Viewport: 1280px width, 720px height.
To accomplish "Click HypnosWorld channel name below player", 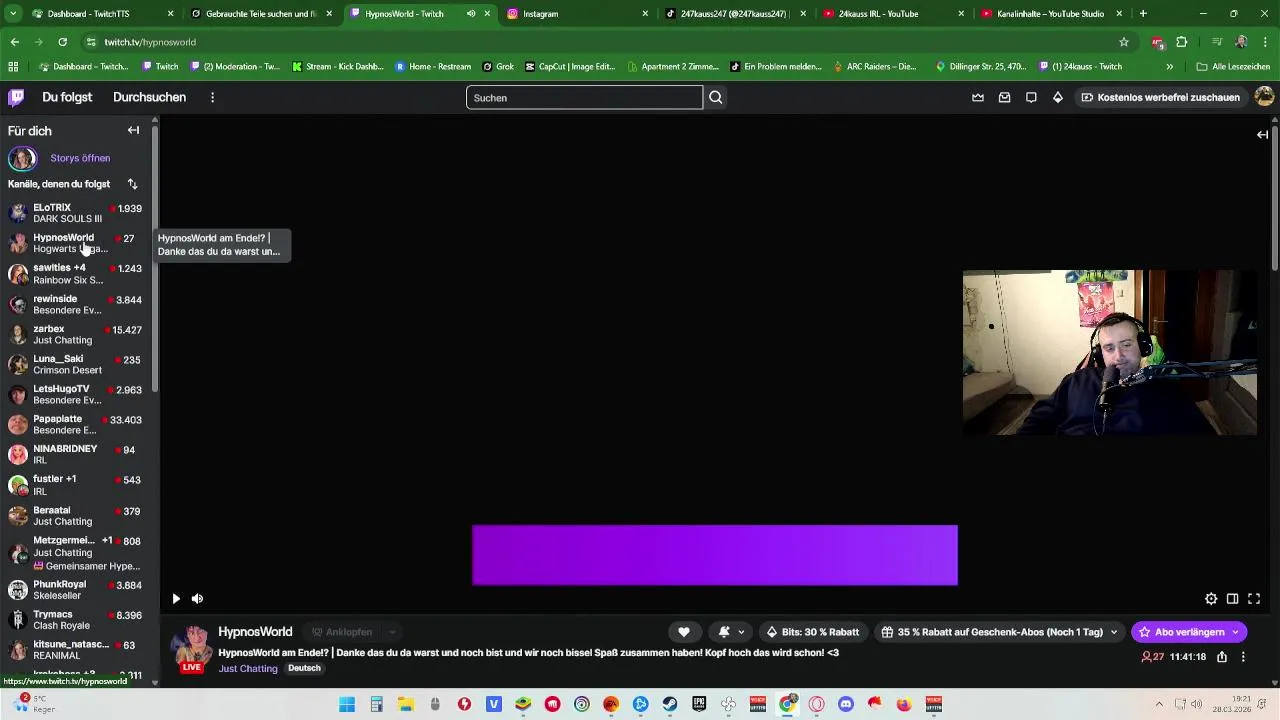I will (x=255, y=632).
